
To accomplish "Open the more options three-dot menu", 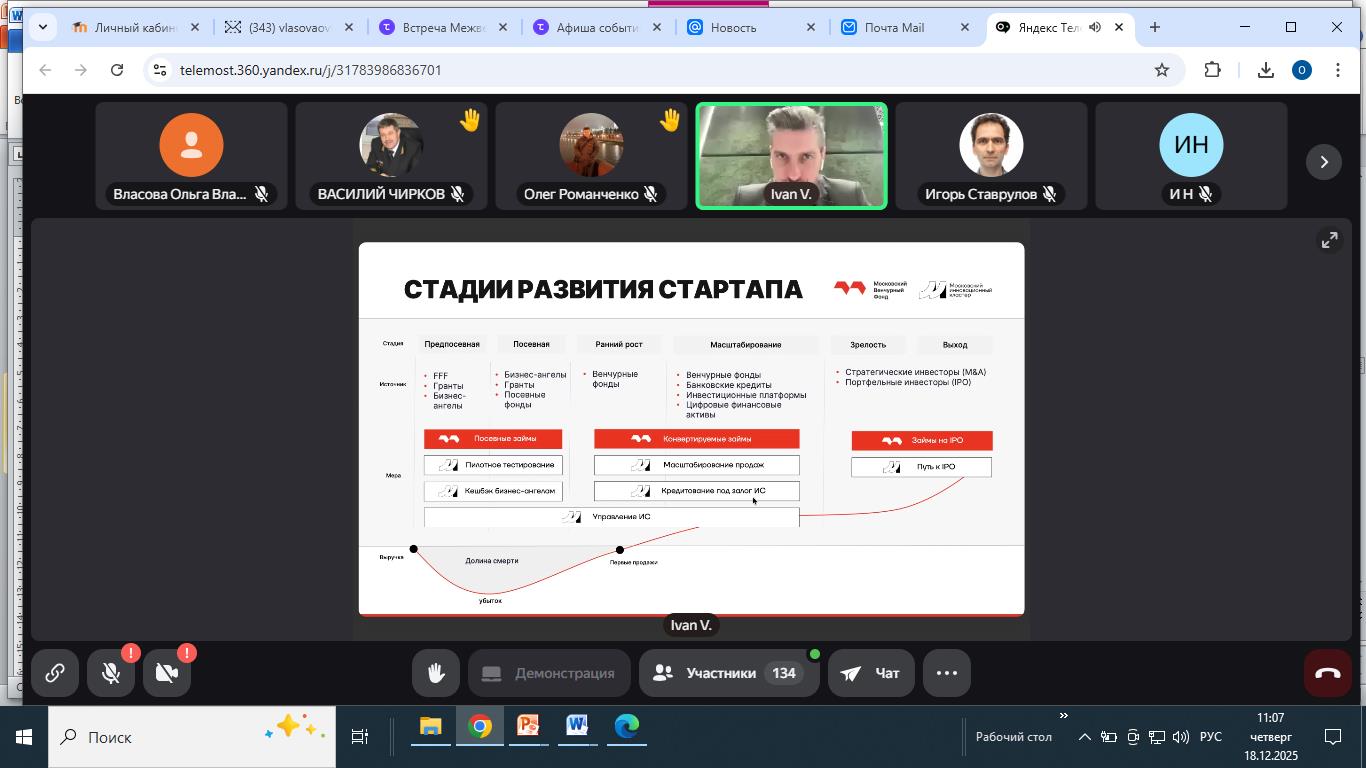I will tap(947, 673).
